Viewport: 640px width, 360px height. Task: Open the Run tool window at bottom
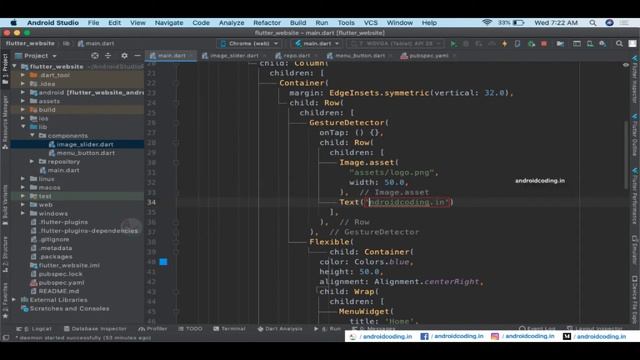pyautogui.click(x=327, y=329)
